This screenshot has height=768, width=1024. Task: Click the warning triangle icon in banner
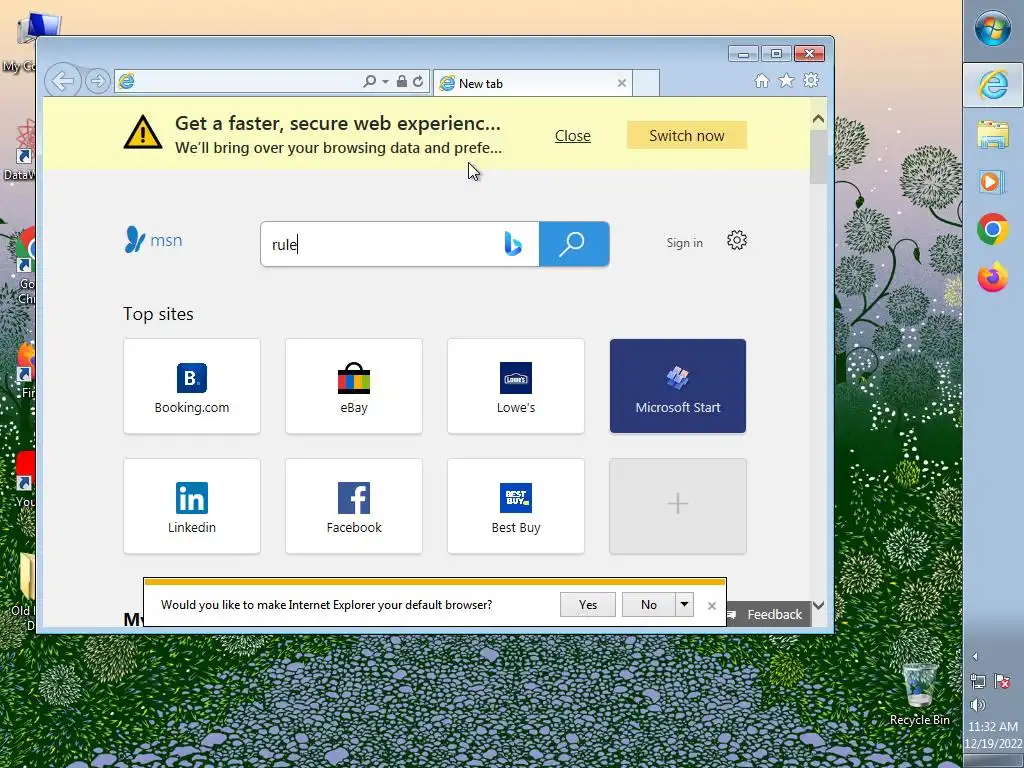click(143, 133)
